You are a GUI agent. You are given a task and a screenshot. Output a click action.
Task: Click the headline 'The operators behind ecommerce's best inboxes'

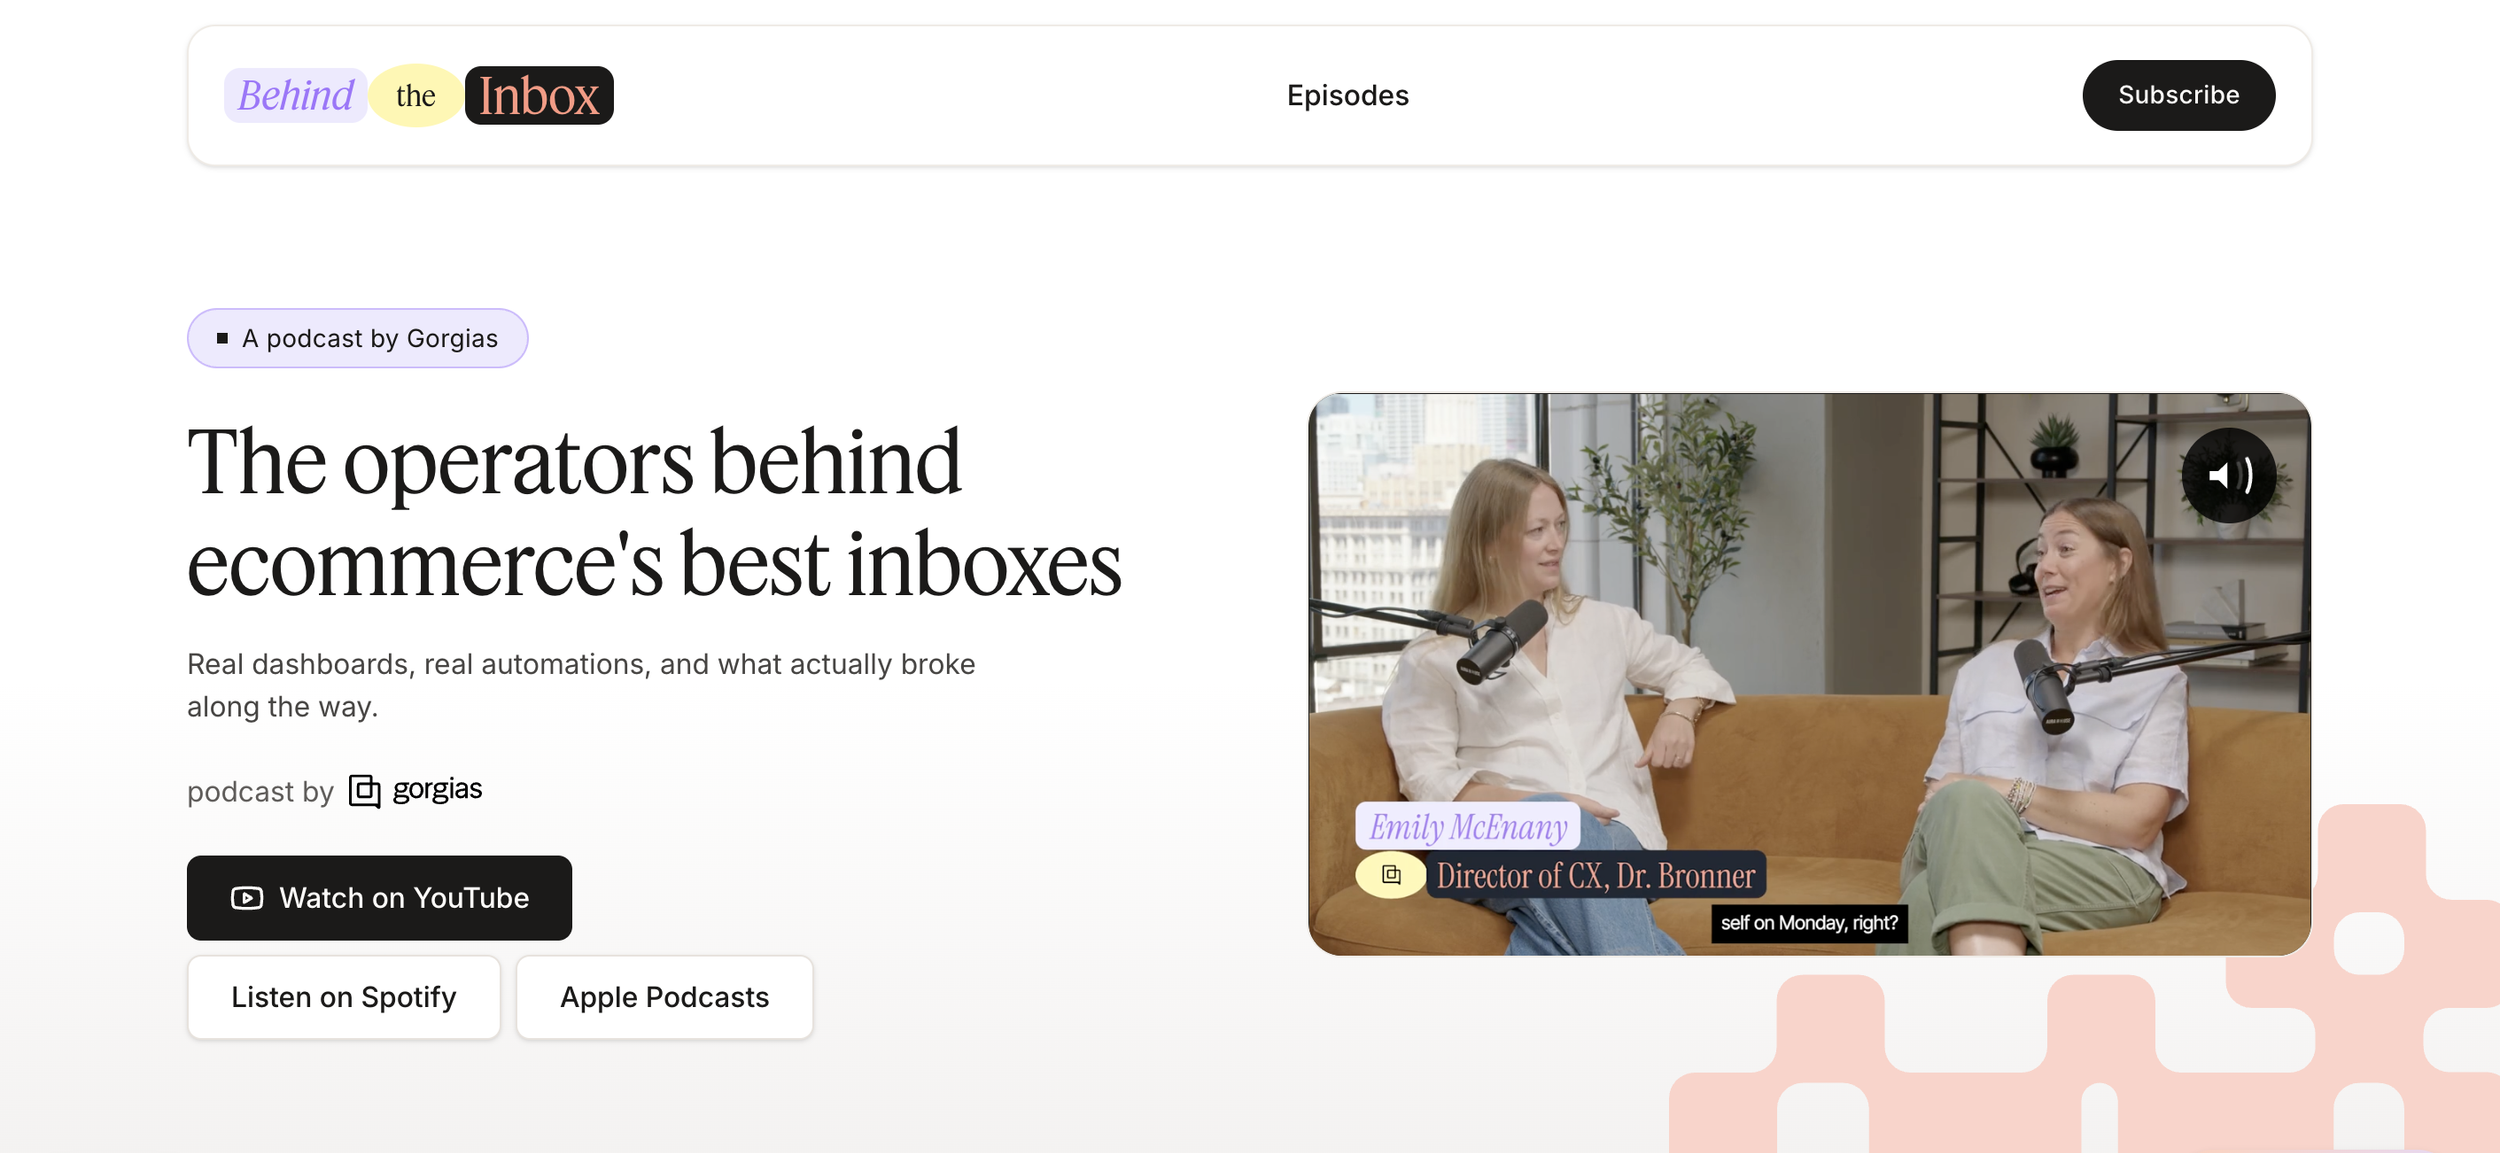(x=654, y=512)
